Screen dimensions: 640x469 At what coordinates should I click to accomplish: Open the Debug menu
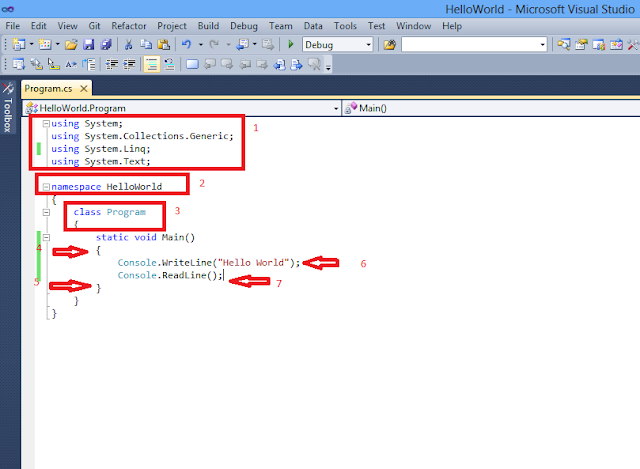(x=244, y=26)
